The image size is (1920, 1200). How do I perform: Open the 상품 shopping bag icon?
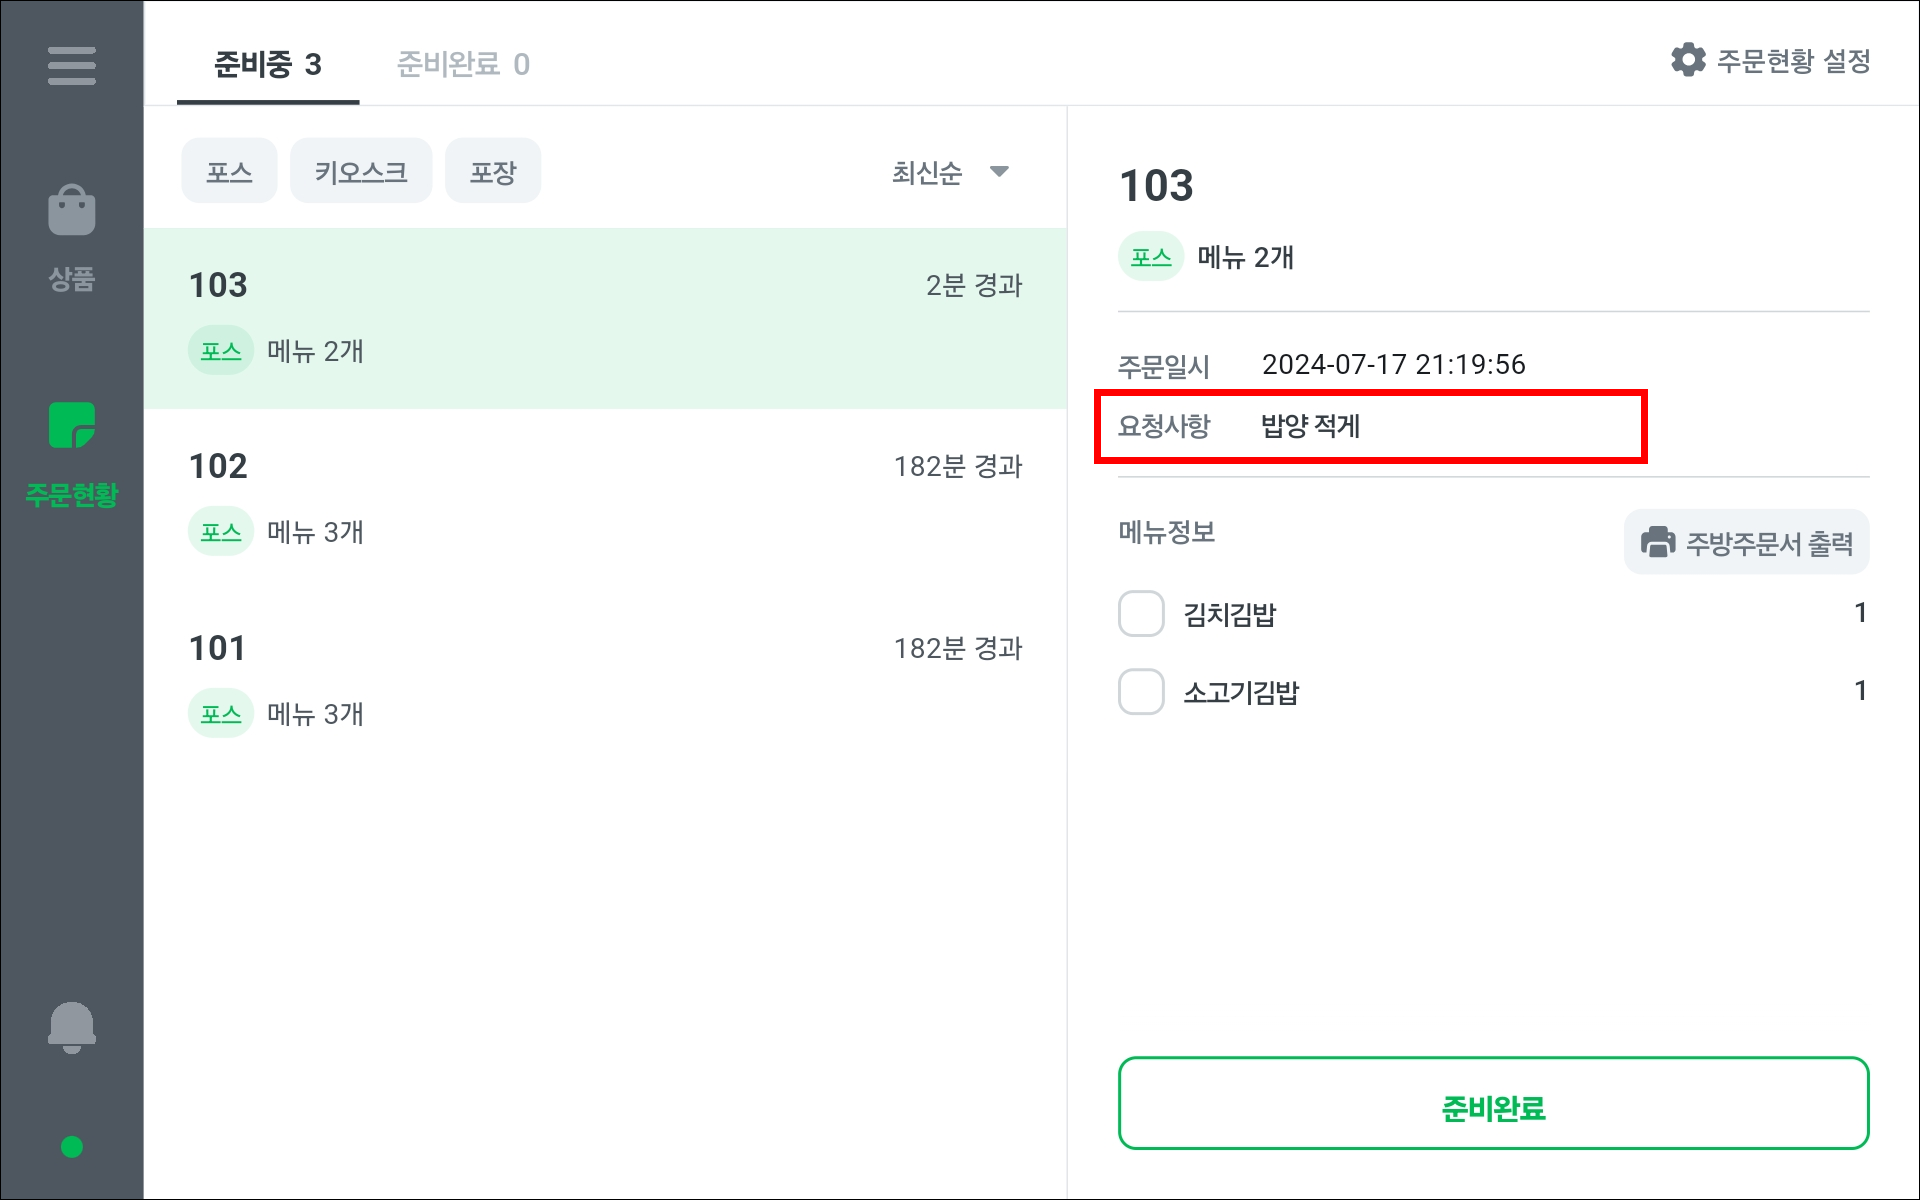coord(71,212)
